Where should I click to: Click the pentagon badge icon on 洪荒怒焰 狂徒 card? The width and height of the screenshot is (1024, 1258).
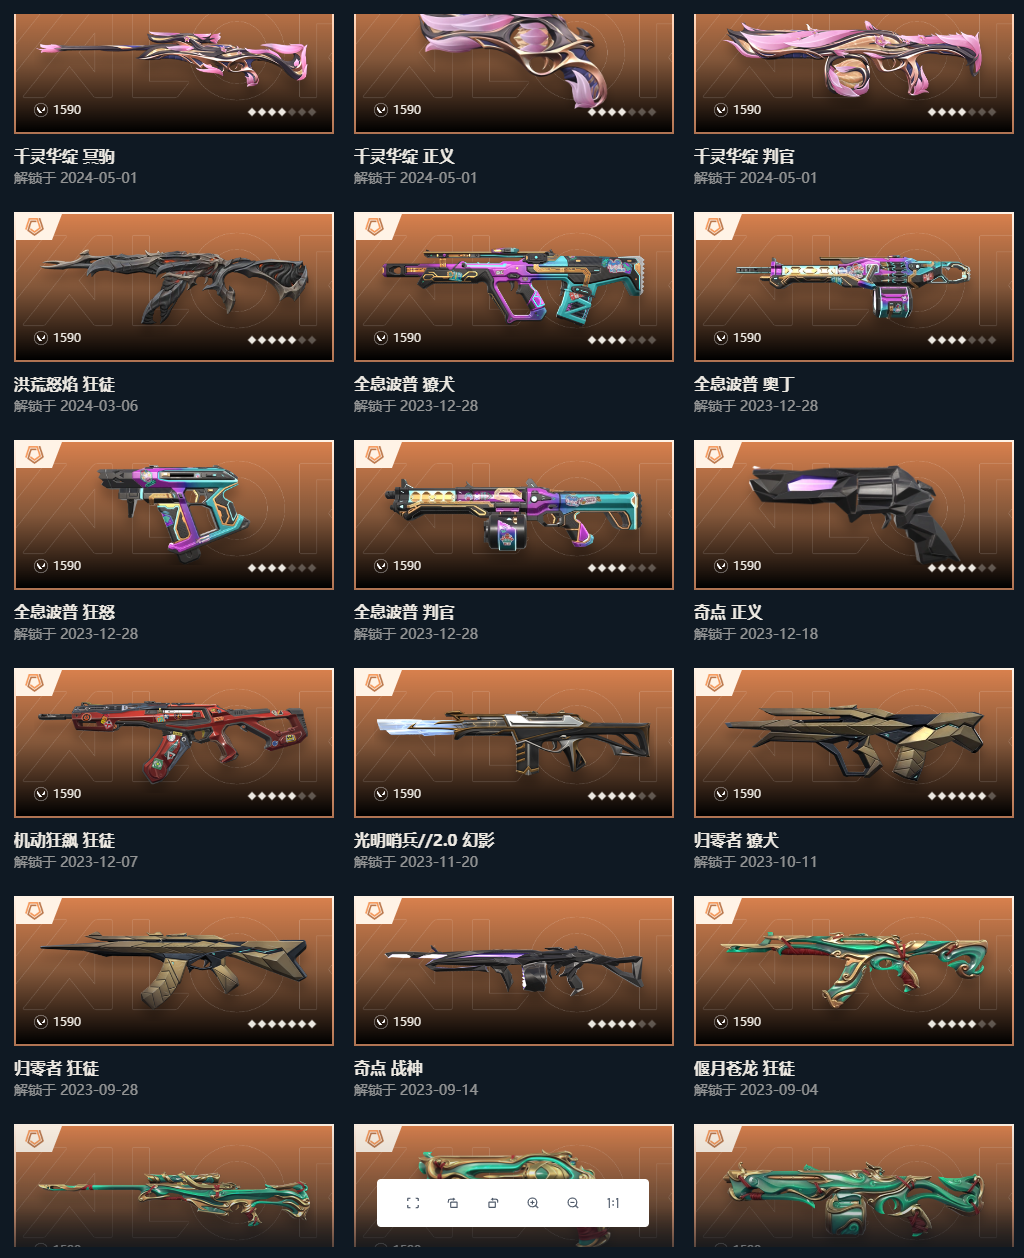35,227
